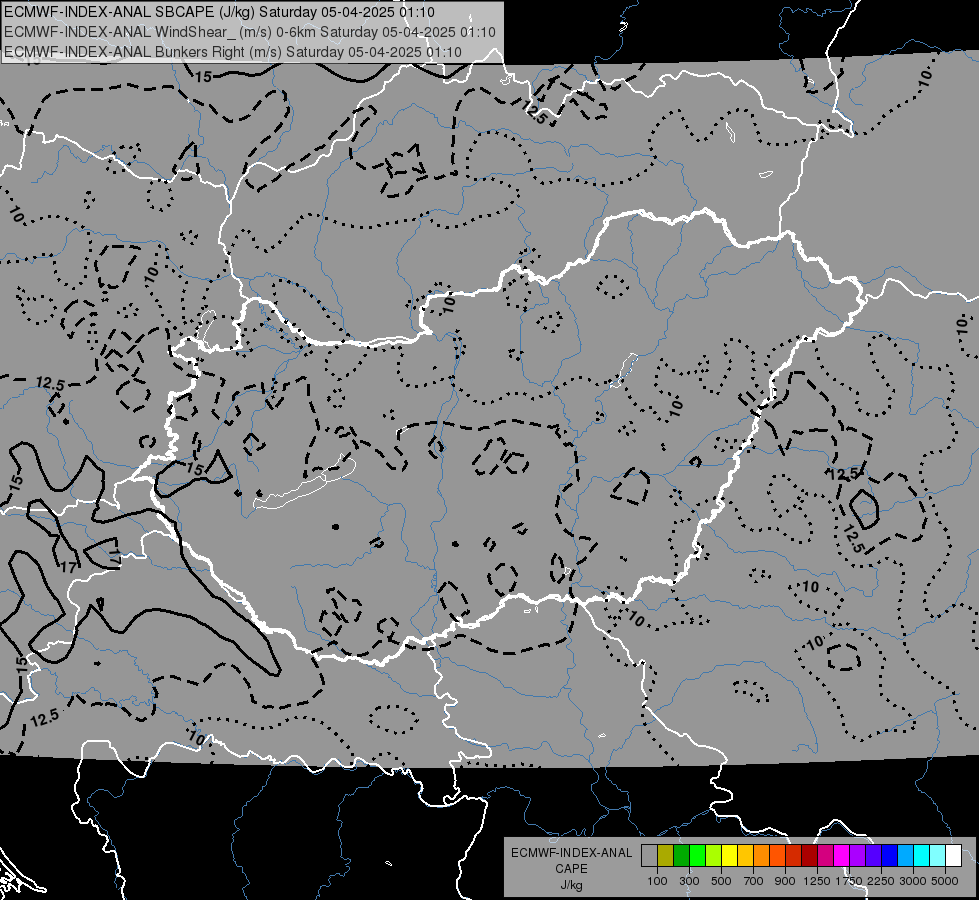Pick the gold-amber CAPE legend swatch
979x900 pixels.
click(x=745, y=855)
